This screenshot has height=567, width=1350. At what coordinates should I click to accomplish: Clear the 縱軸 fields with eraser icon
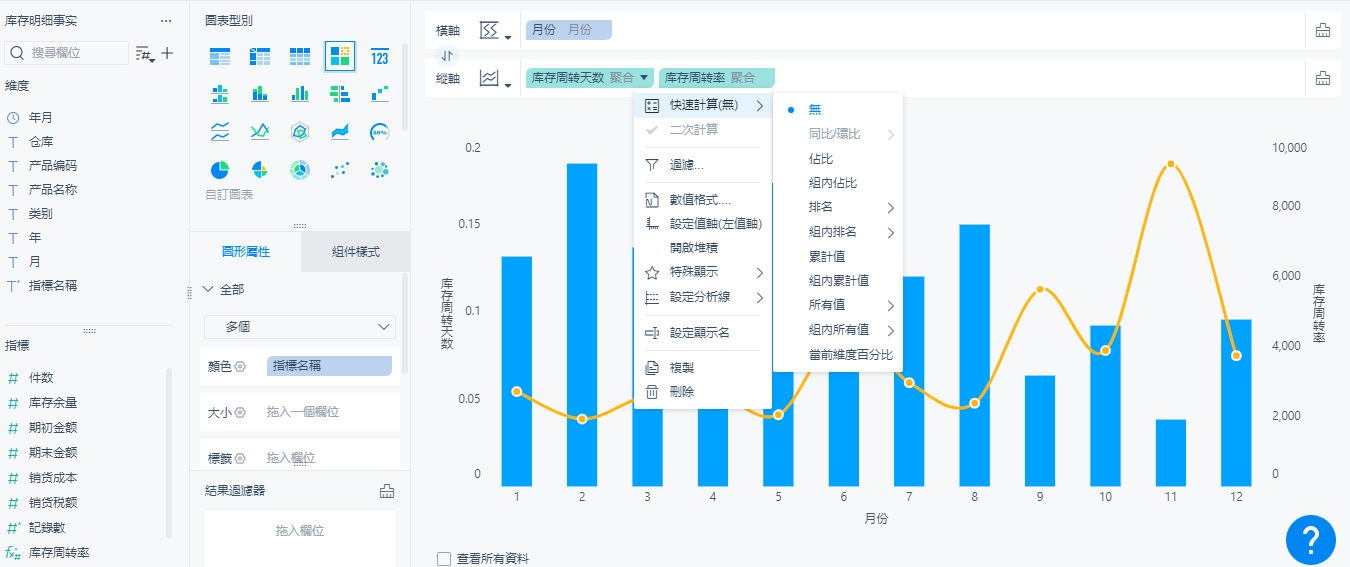coord(1323,78)
